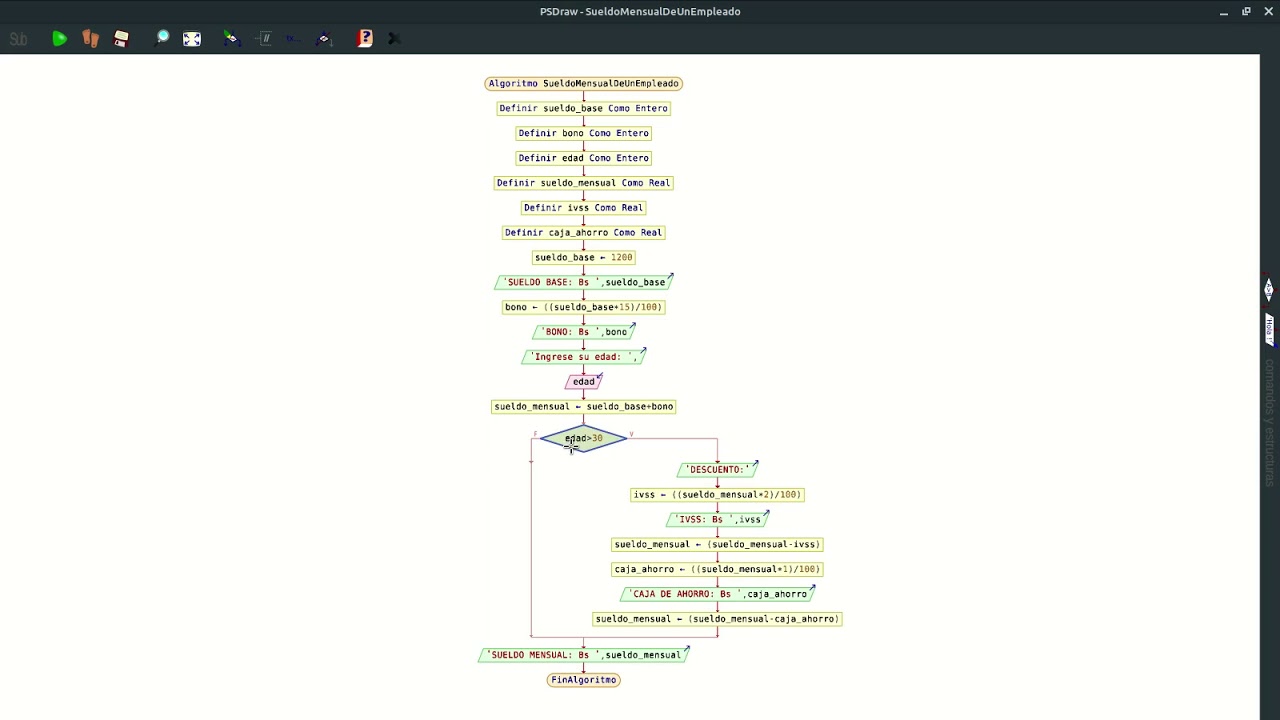Viewport: 1280px width, 720px height.
Task: Start step-by-step execution with footprints icon
Action: tap(91, 39)
